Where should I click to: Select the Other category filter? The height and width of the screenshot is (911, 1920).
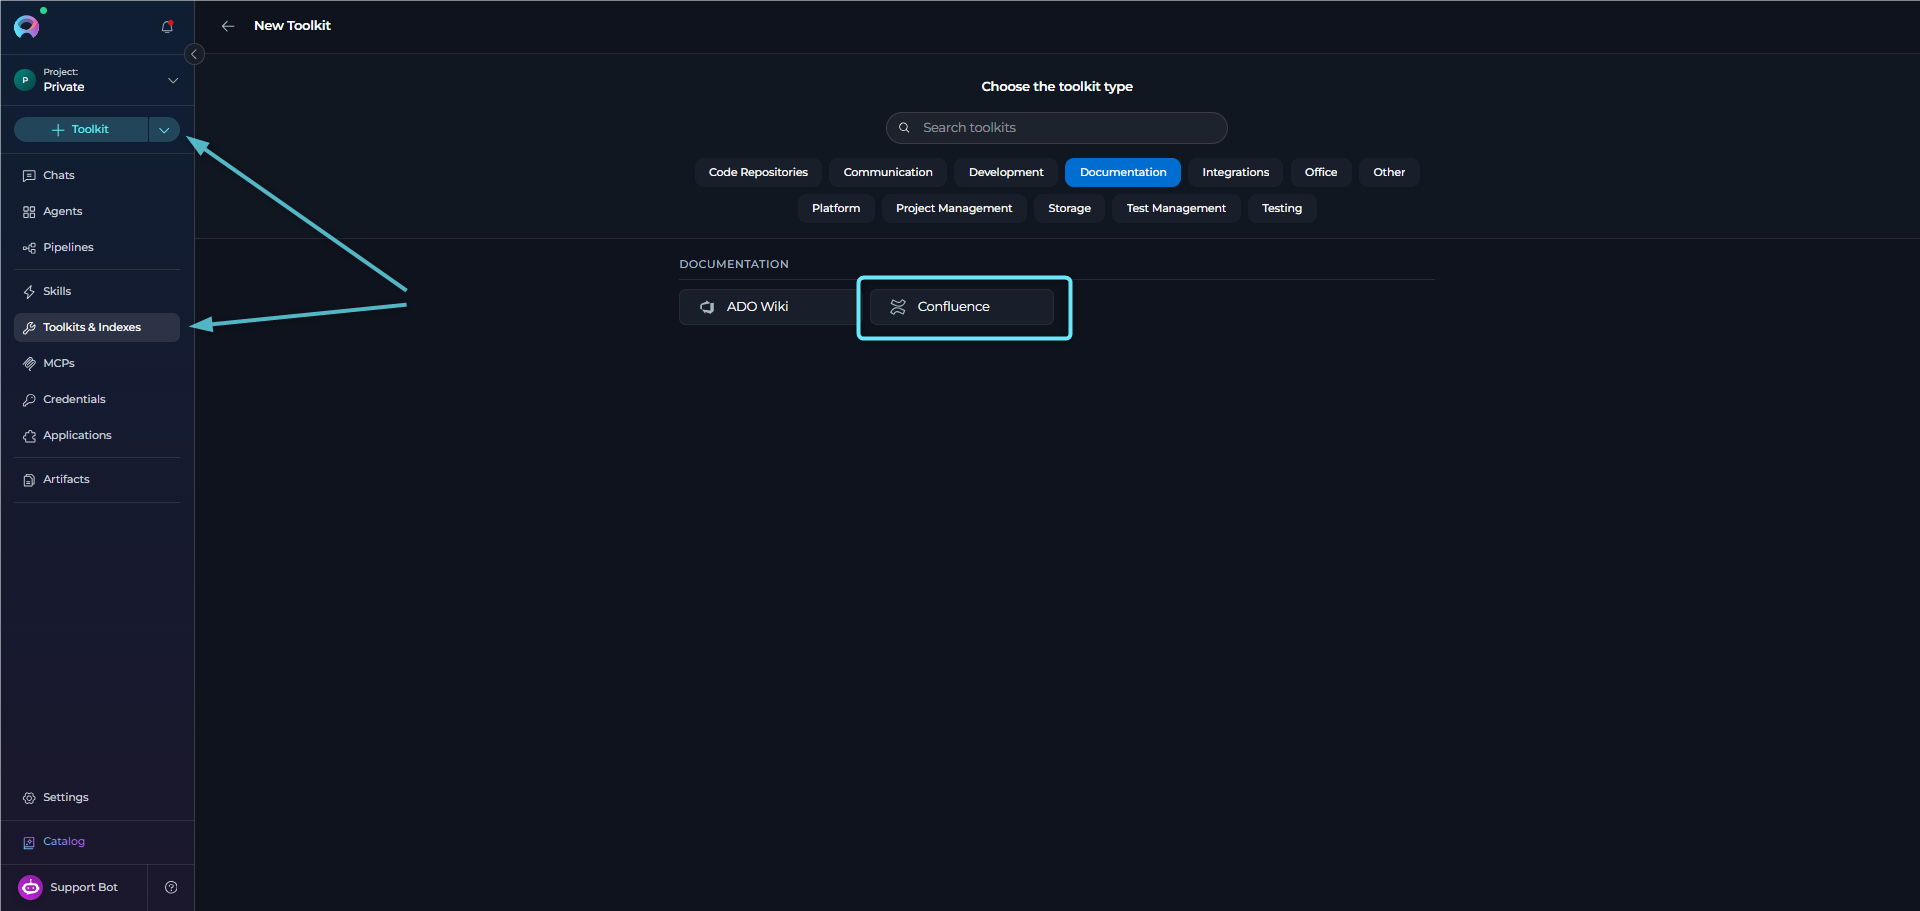(x=1389, y=172)
